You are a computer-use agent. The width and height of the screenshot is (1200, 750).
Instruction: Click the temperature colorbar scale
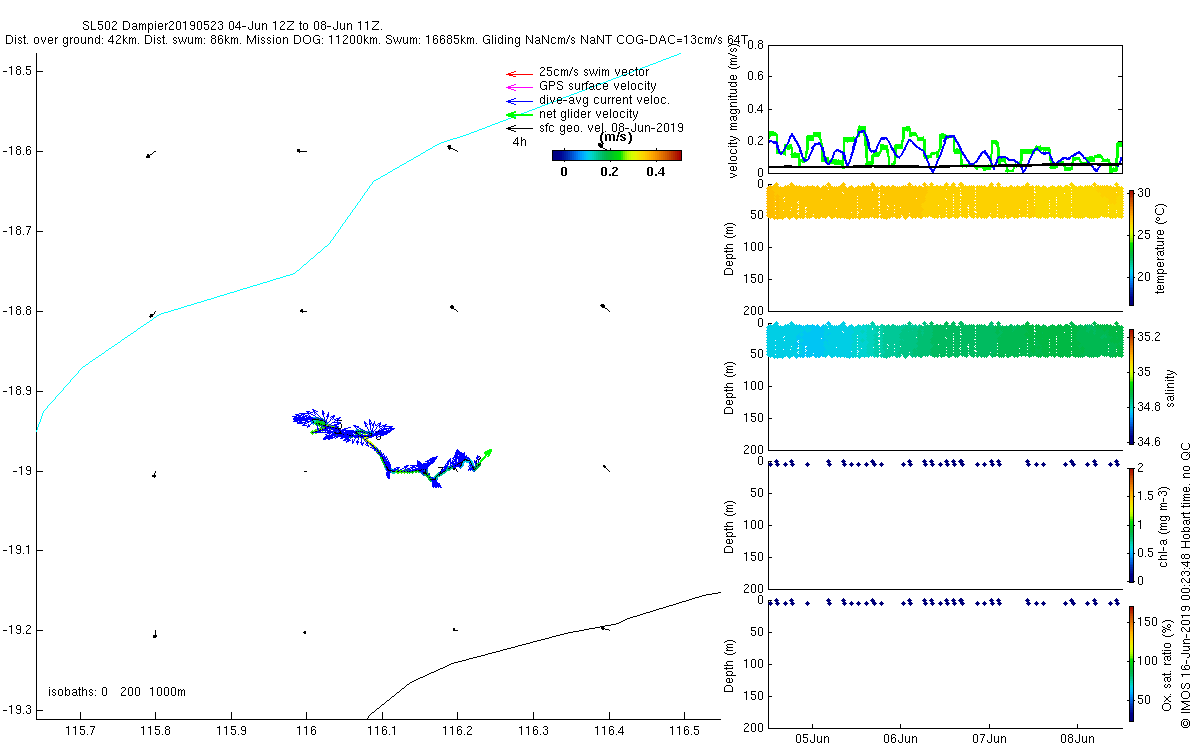point(1131,247)
